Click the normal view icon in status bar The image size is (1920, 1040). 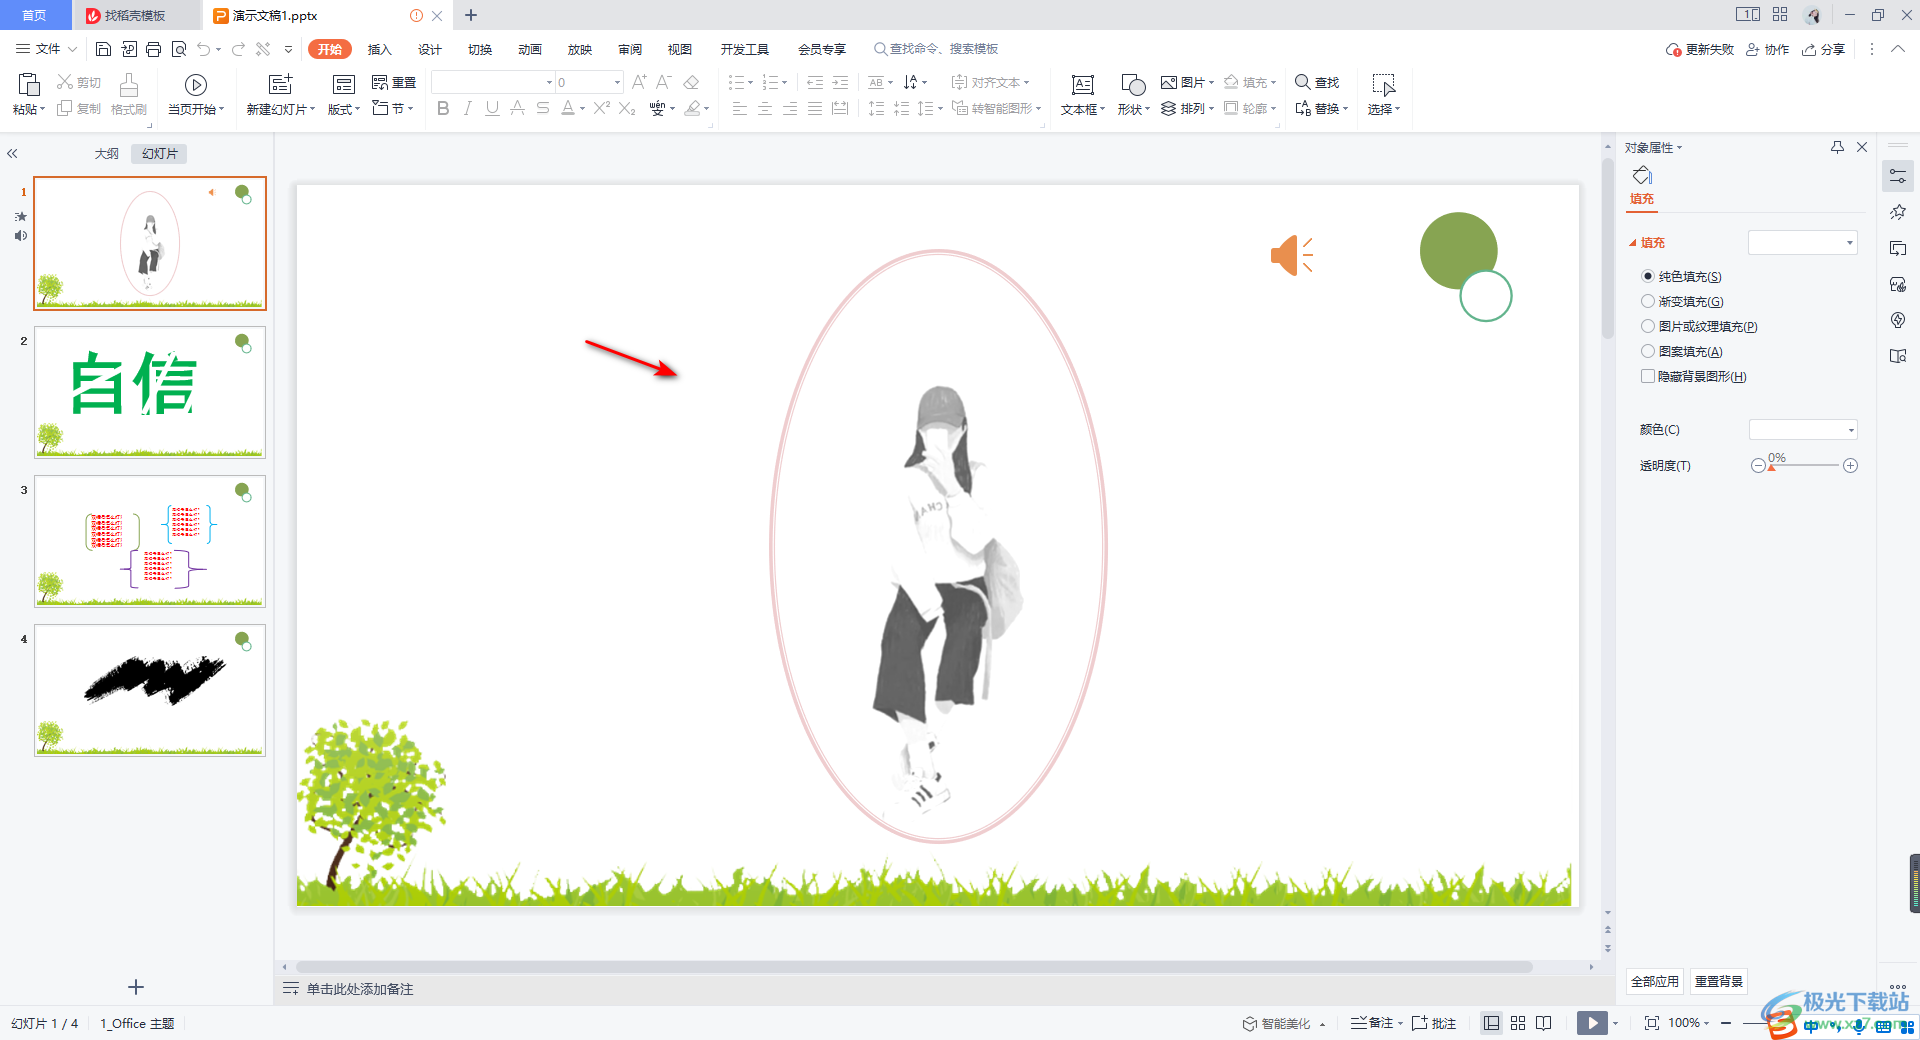[1492, 1023]
